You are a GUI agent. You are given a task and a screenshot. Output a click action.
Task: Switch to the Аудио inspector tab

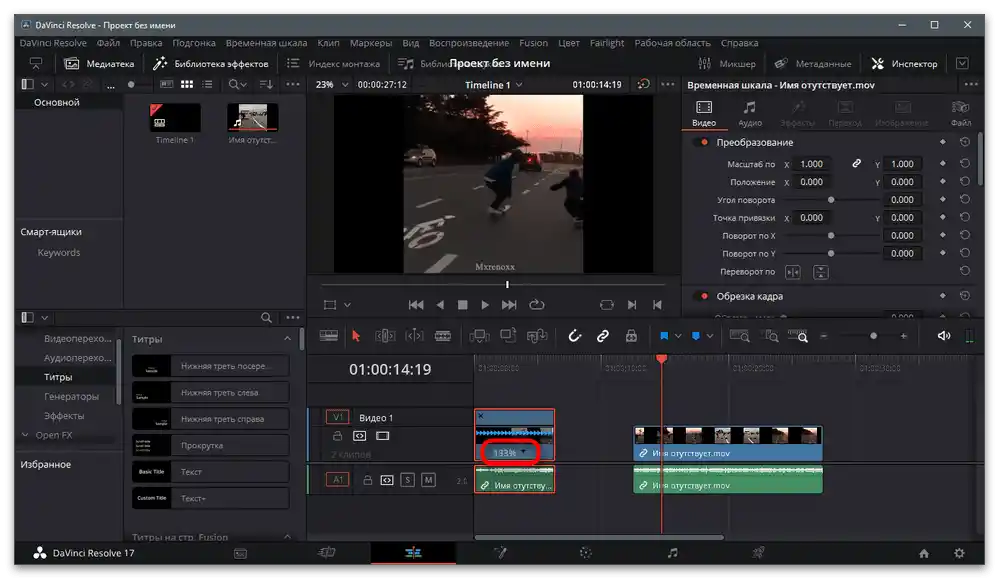[x=750, y=113]
